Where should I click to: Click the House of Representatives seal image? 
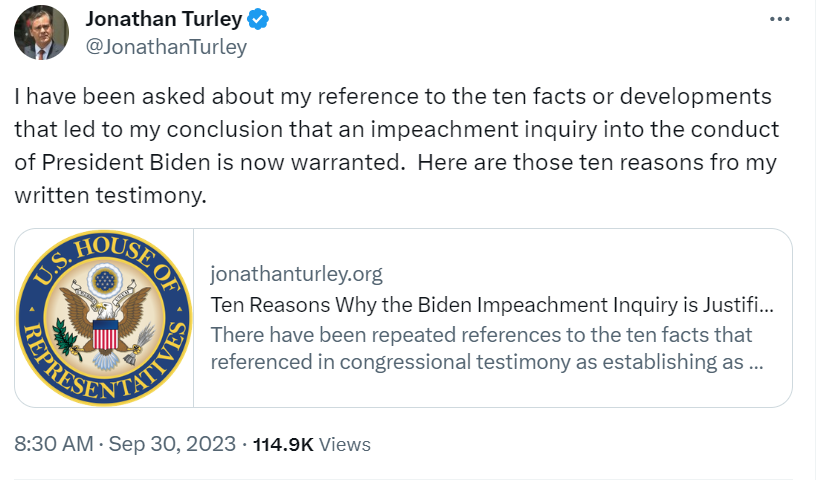click(104, 318)
